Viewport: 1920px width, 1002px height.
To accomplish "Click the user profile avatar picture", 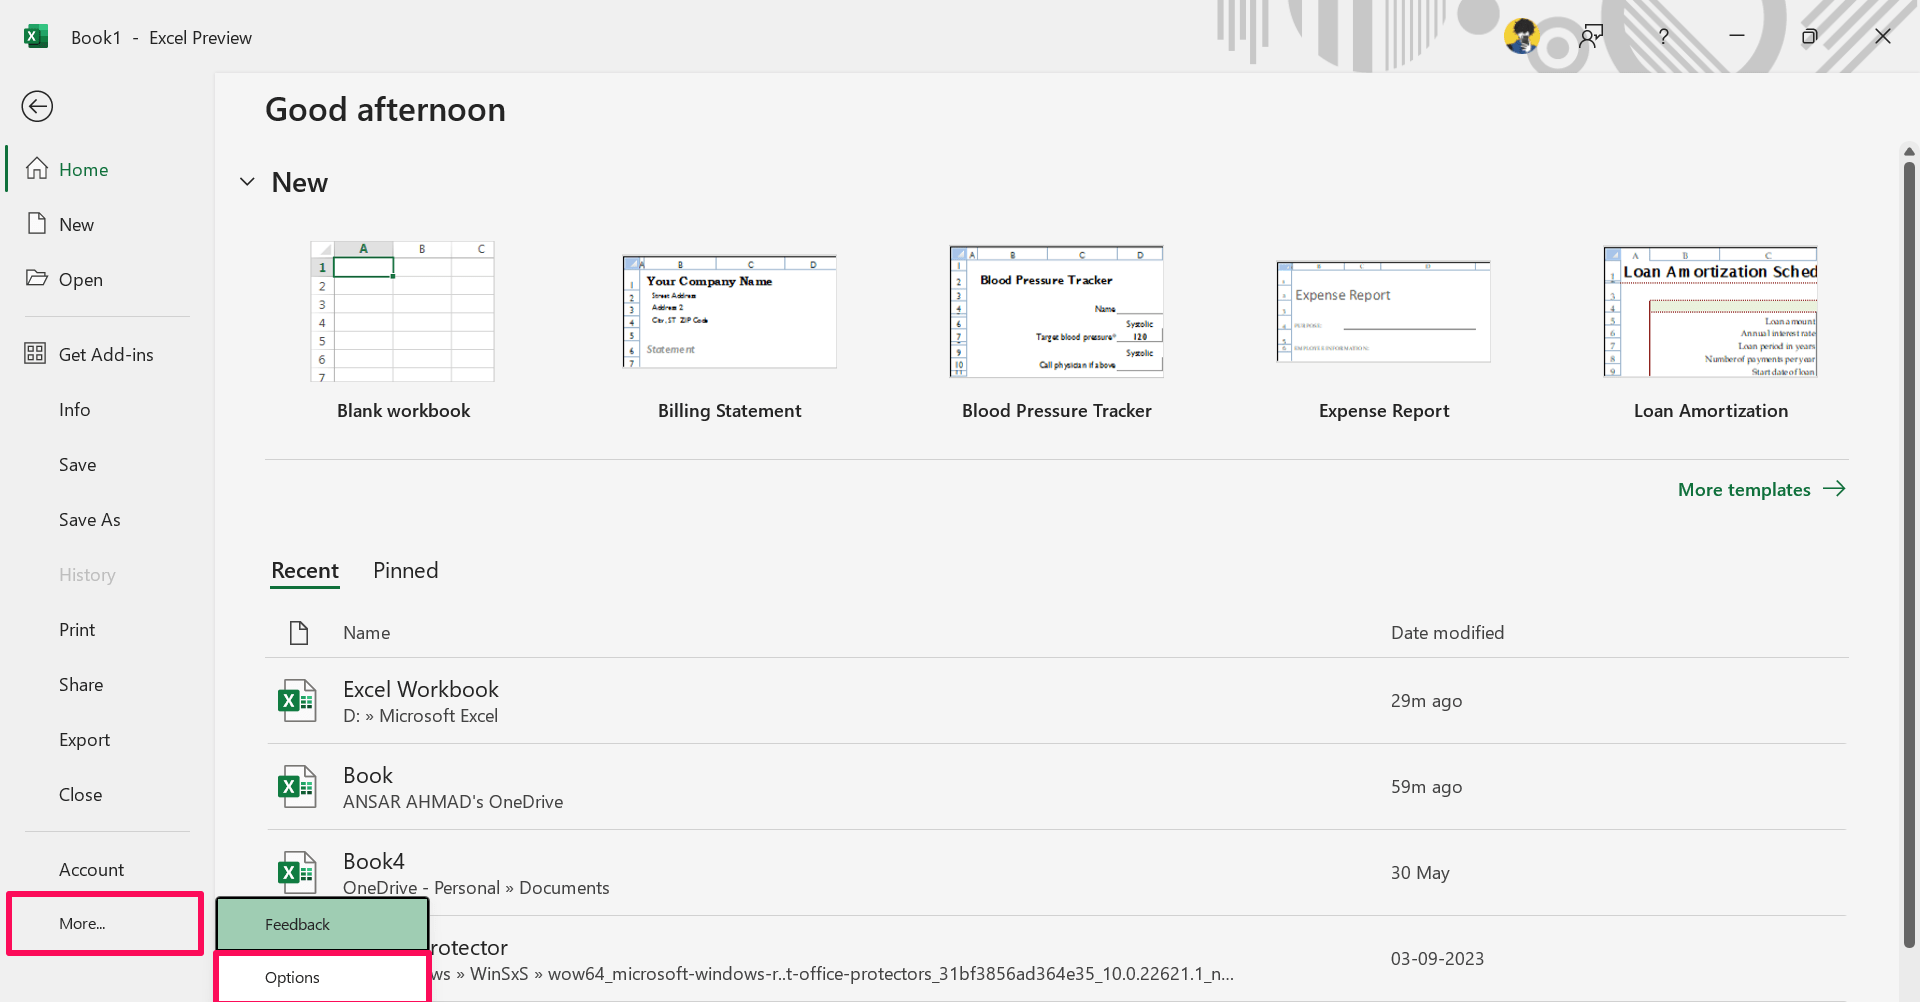I will point(1522,37).
